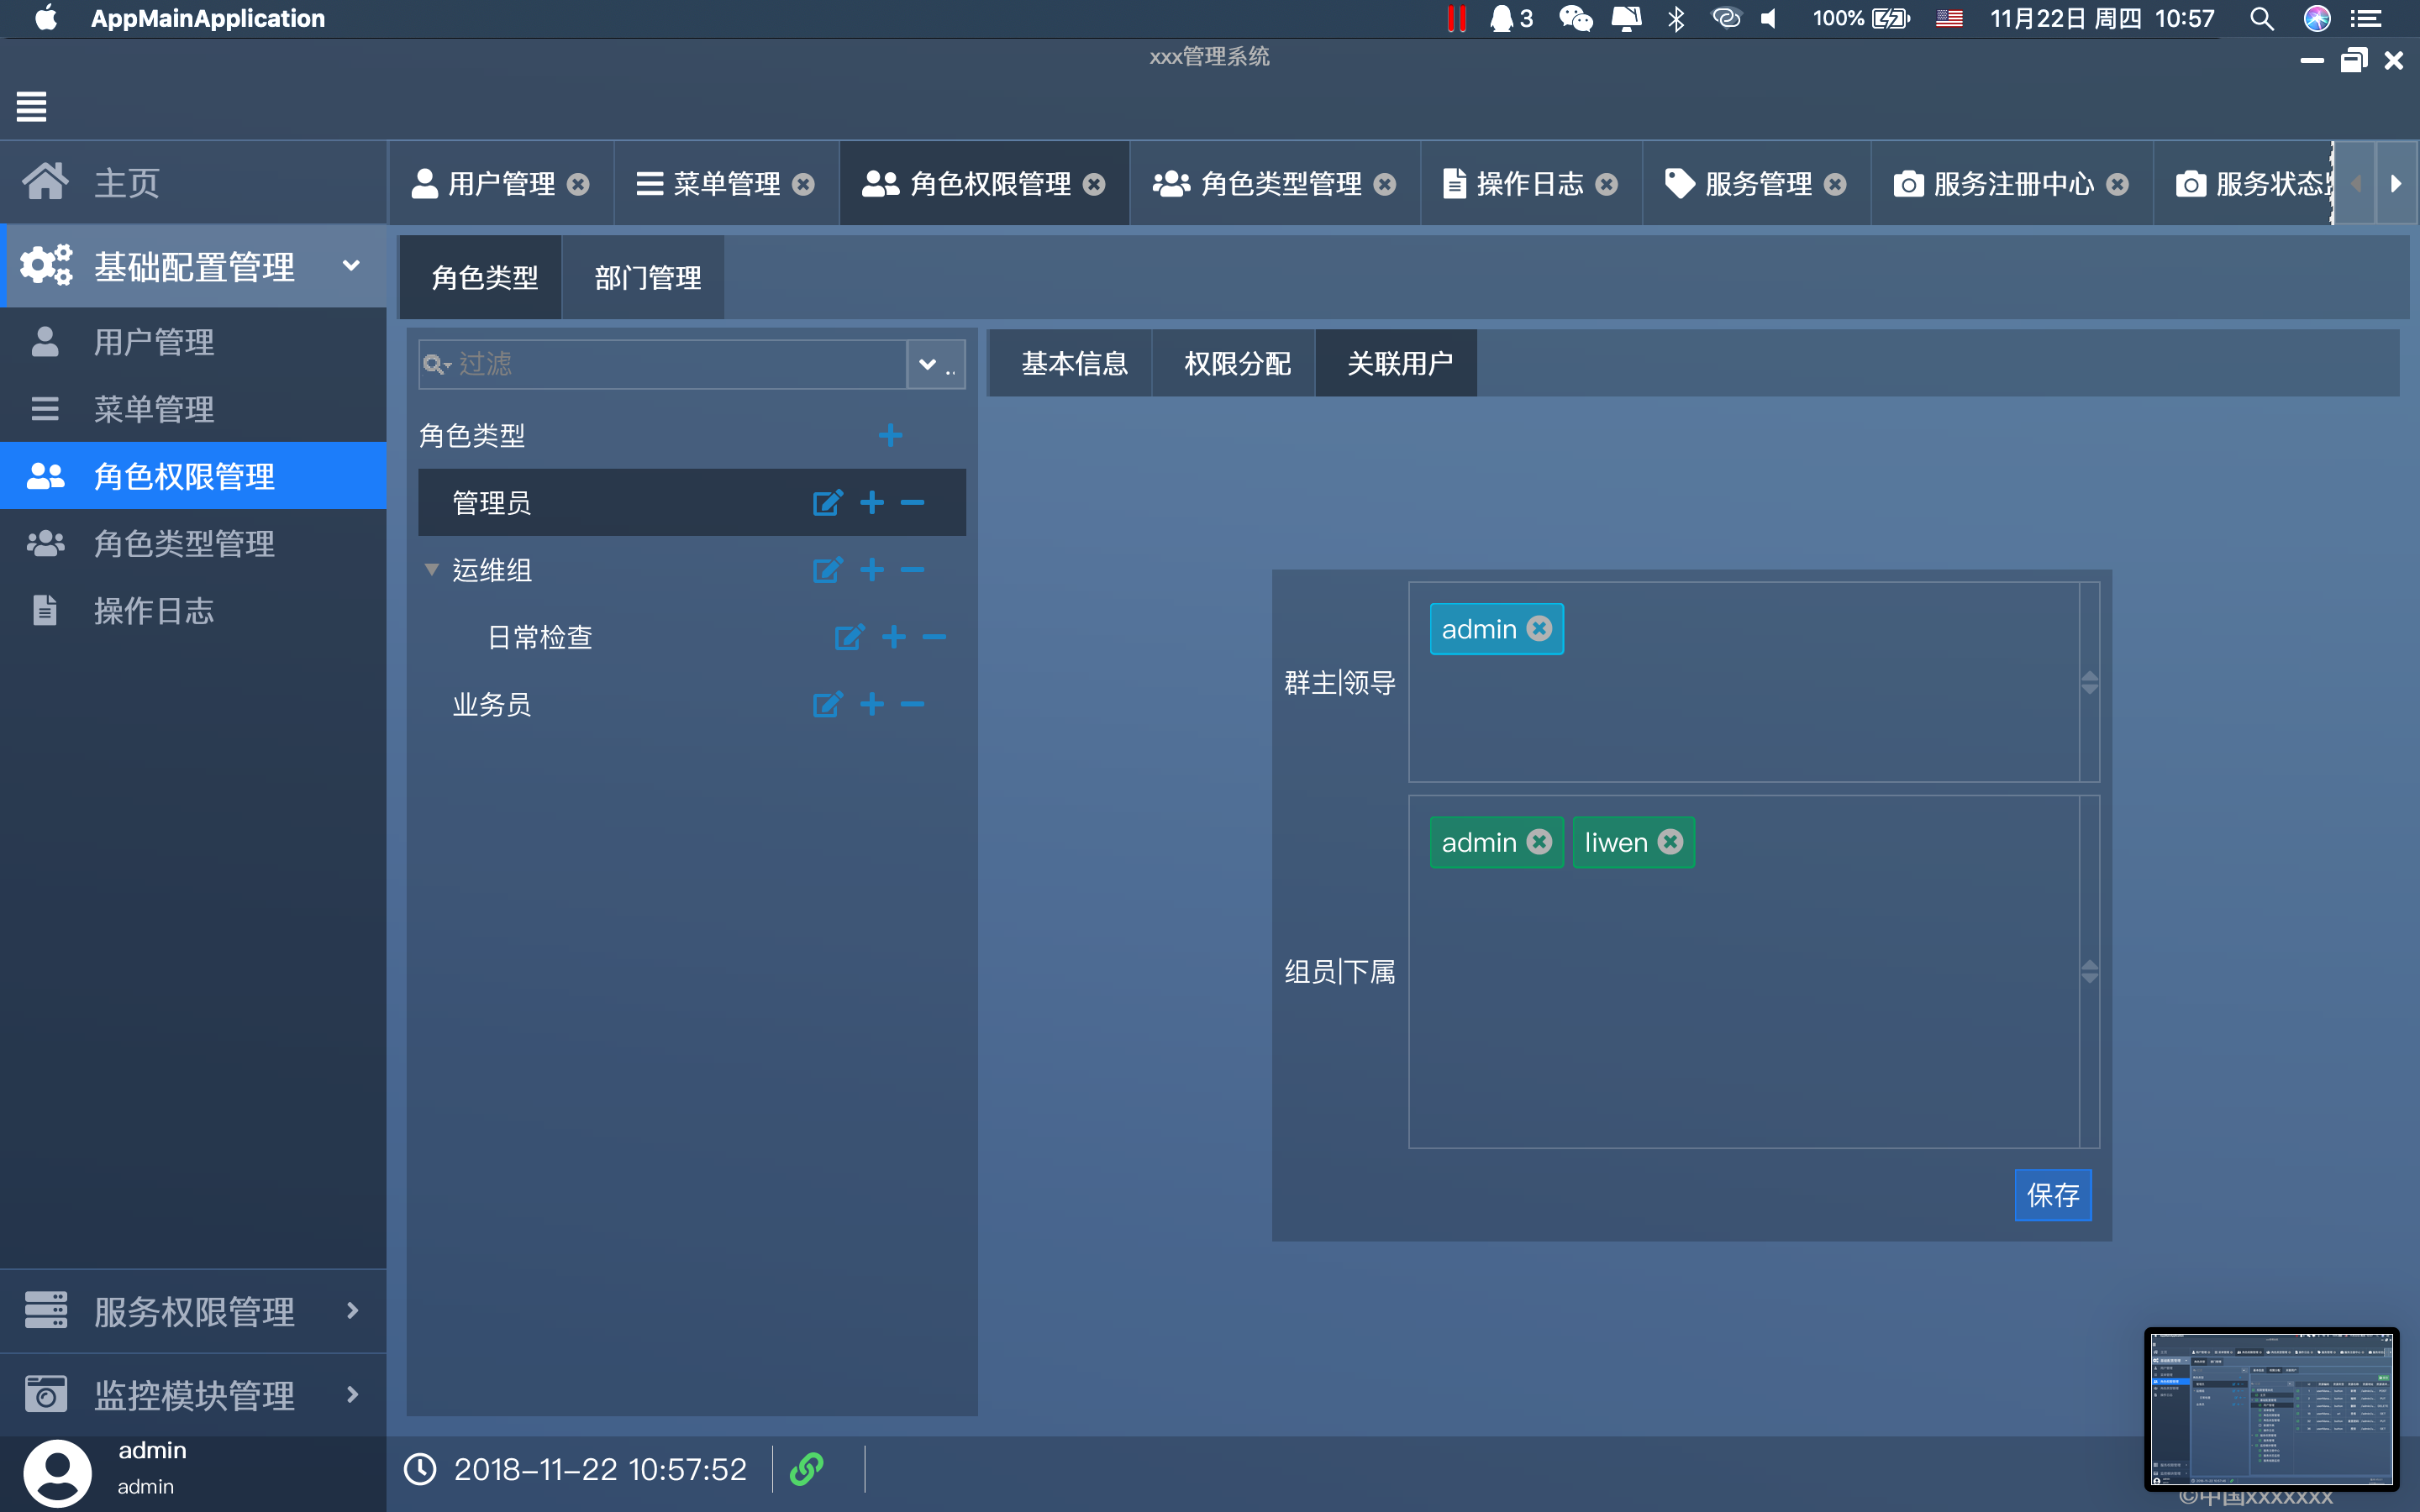Click the plus icon beside 运维组
The height and width of the screenshot is (1512, 2420).
click(x=873, y=569)
